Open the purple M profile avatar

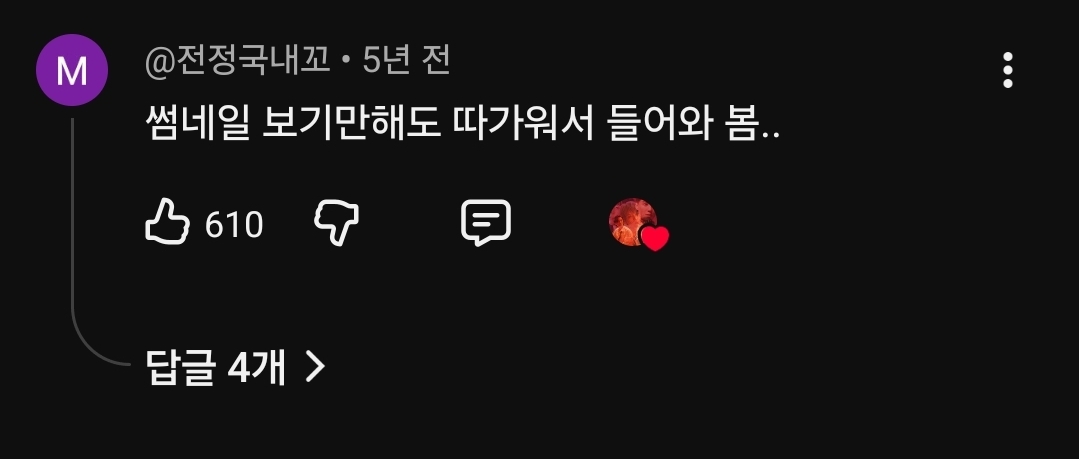72,70
